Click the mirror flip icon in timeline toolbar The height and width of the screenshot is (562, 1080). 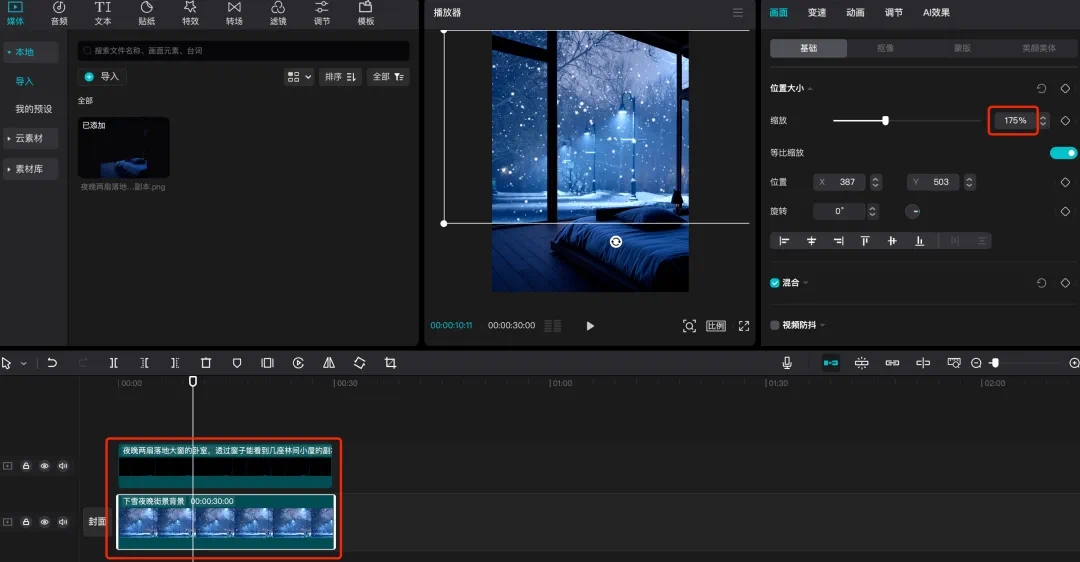point(329,363)
